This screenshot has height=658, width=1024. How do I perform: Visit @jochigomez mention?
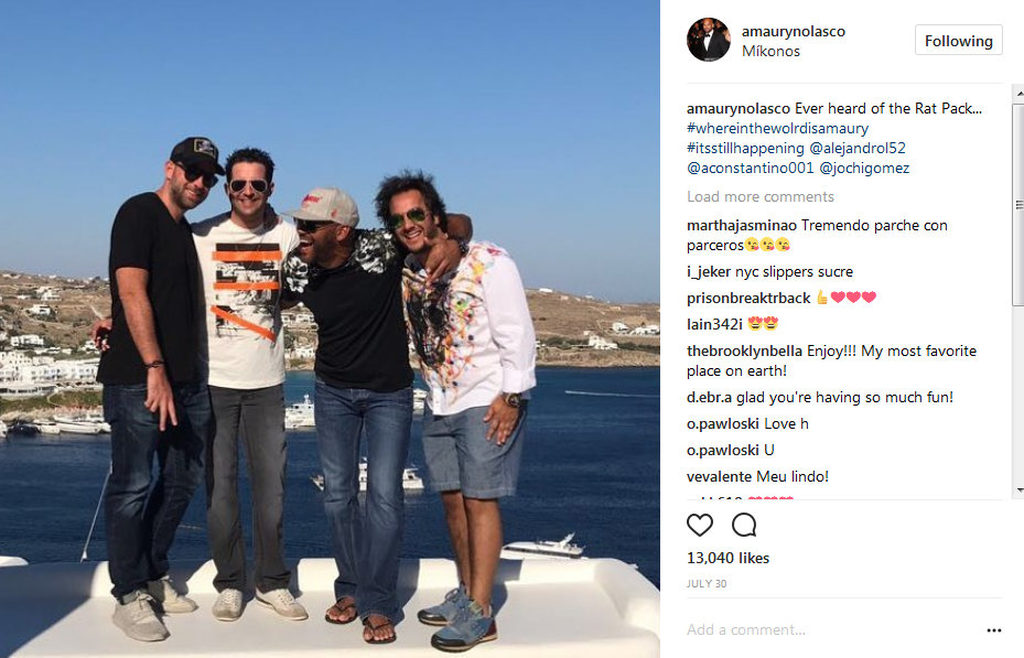click(x=864, y=168)
